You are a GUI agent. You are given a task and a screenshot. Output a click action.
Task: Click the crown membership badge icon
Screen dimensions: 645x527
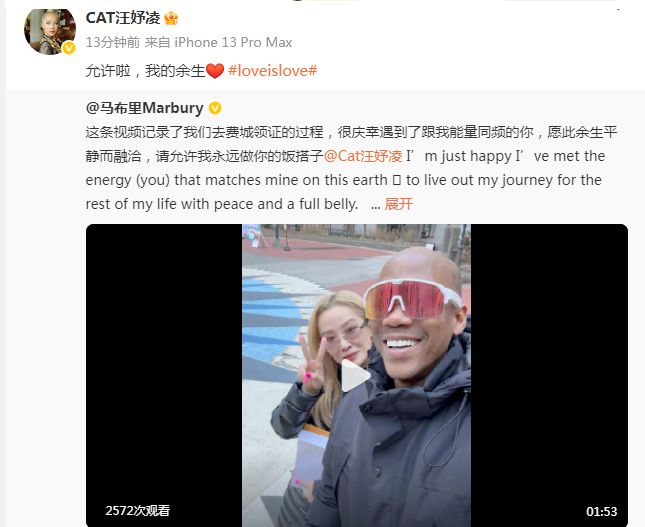click(171, 19)
